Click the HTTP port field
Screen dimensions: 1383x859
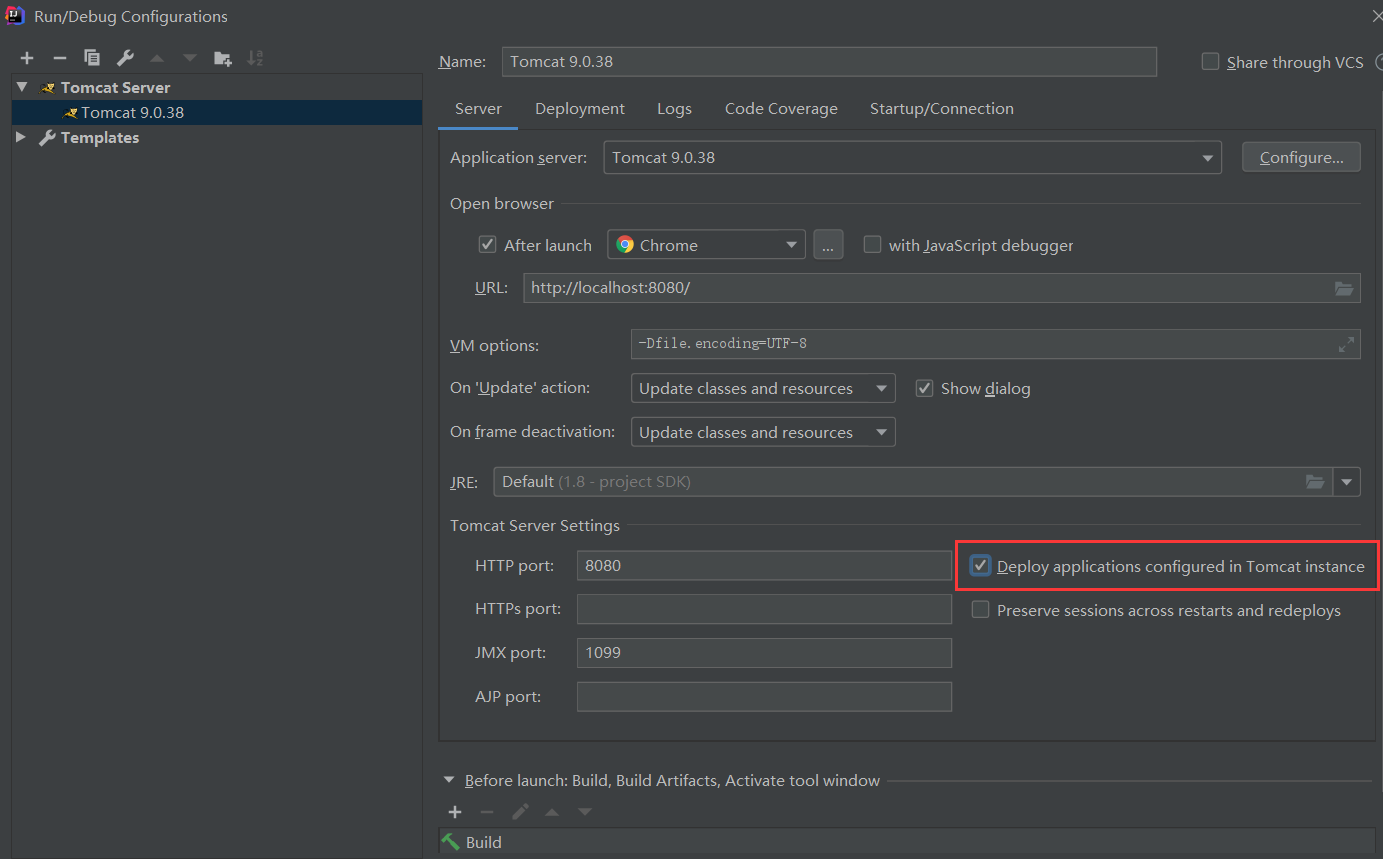click(764, 566)
